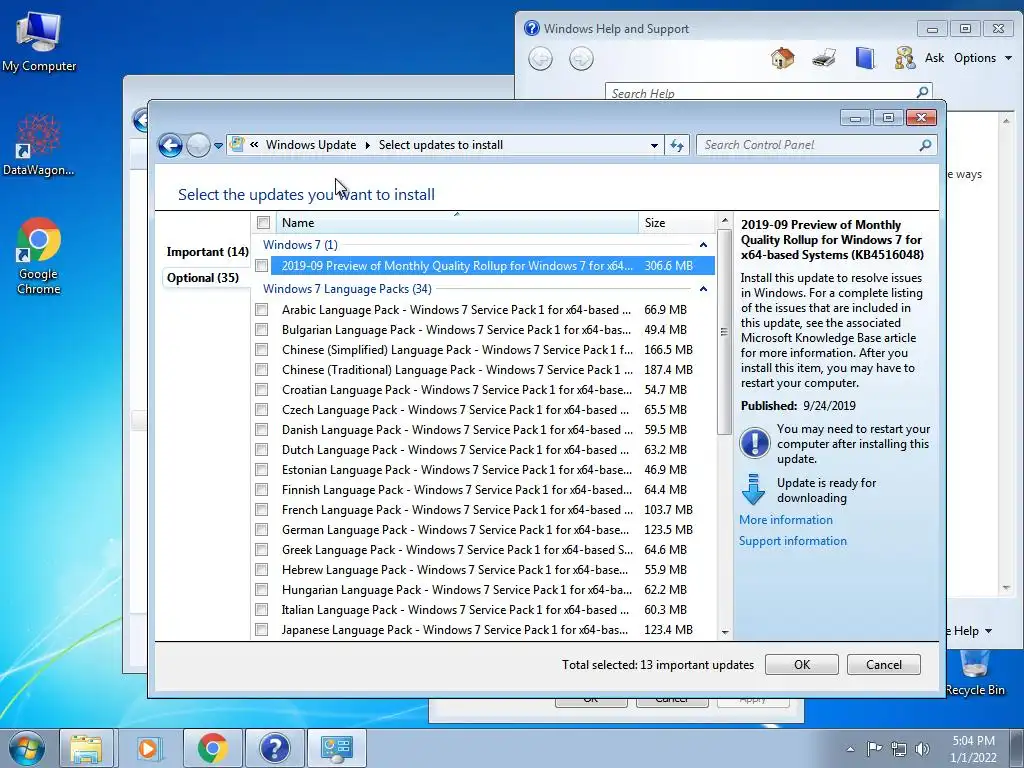Open address bar history dropdown arrow
Viewport: 1024px width, 768px height.
[x=654, y=146]
